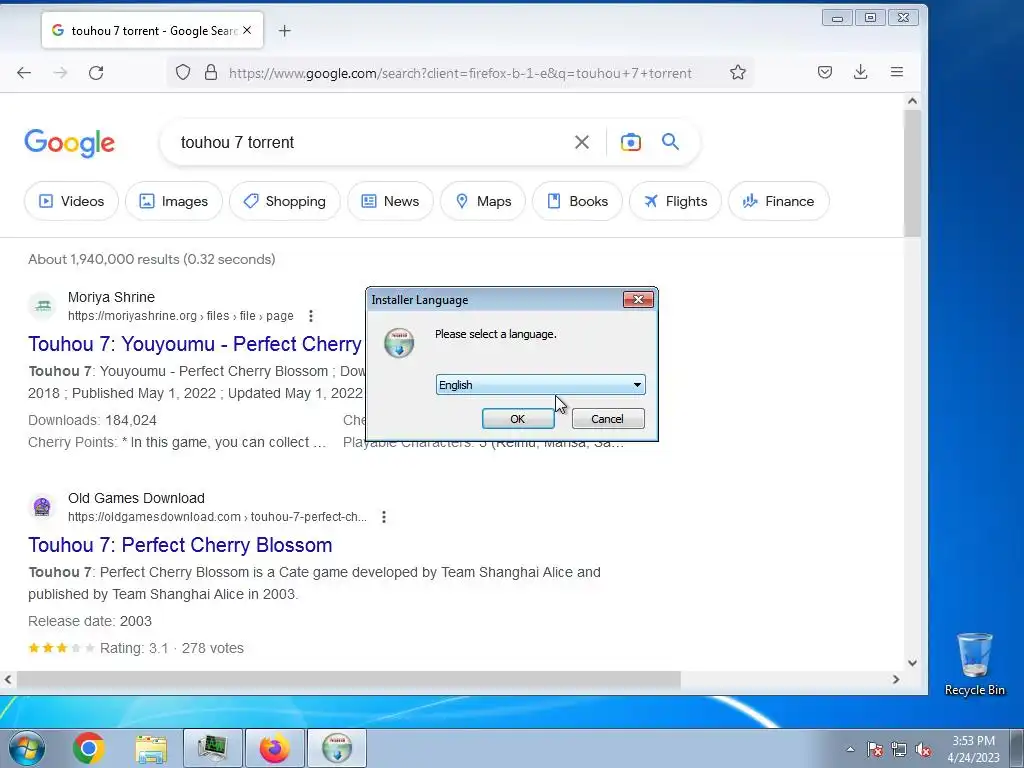Viewport: 1024px width, 768px height.
Task: Go back in Firefox
Action: 24,72
